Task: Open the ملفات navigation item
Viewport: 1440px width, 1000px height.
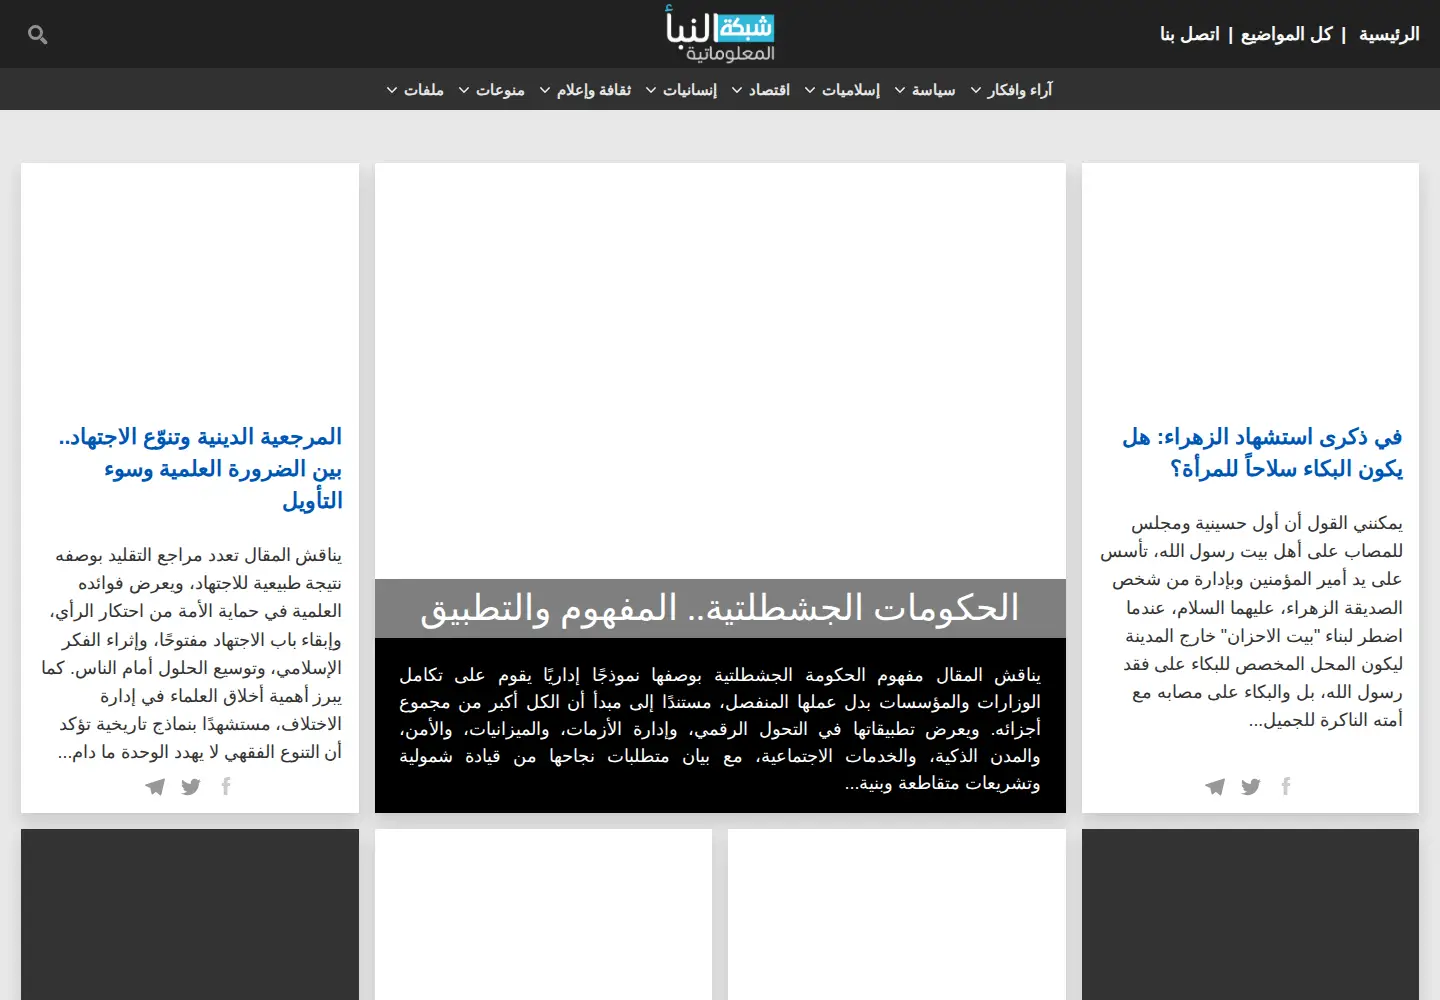Action: click(415, 90)
